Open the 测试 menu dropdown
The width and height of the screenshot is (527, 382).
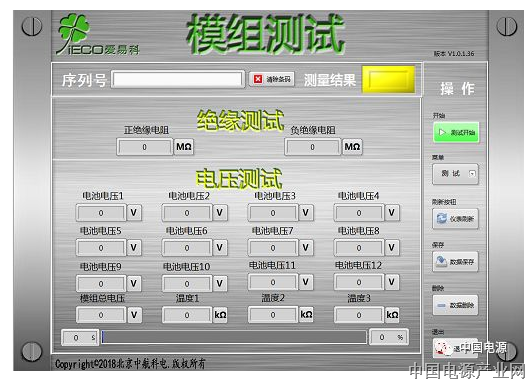pos(455,174)
